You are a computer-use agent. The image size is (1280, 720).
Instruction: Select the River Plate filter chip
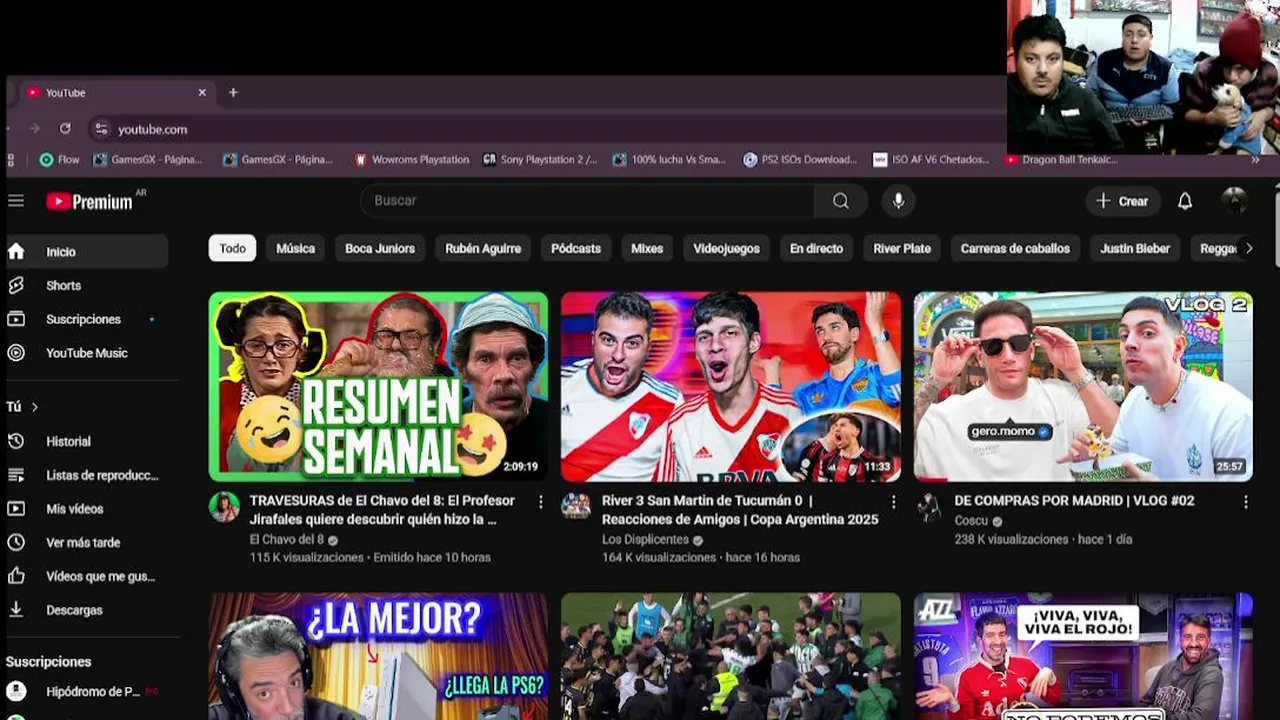902,249
